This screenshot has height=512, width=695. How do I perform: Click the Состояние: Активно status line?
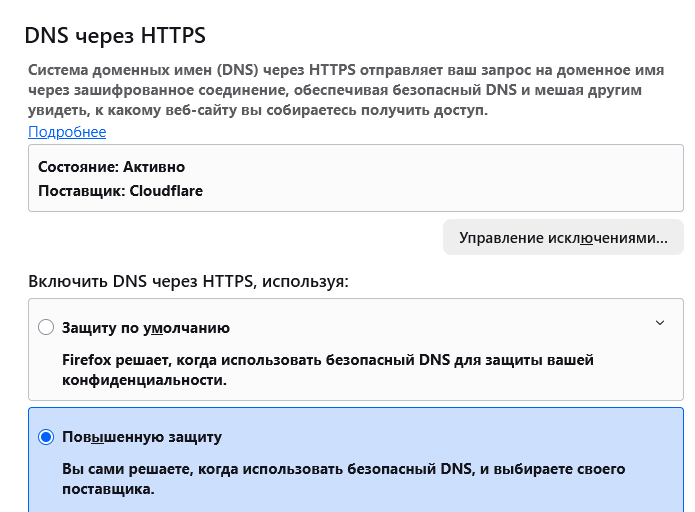[111, 167]
